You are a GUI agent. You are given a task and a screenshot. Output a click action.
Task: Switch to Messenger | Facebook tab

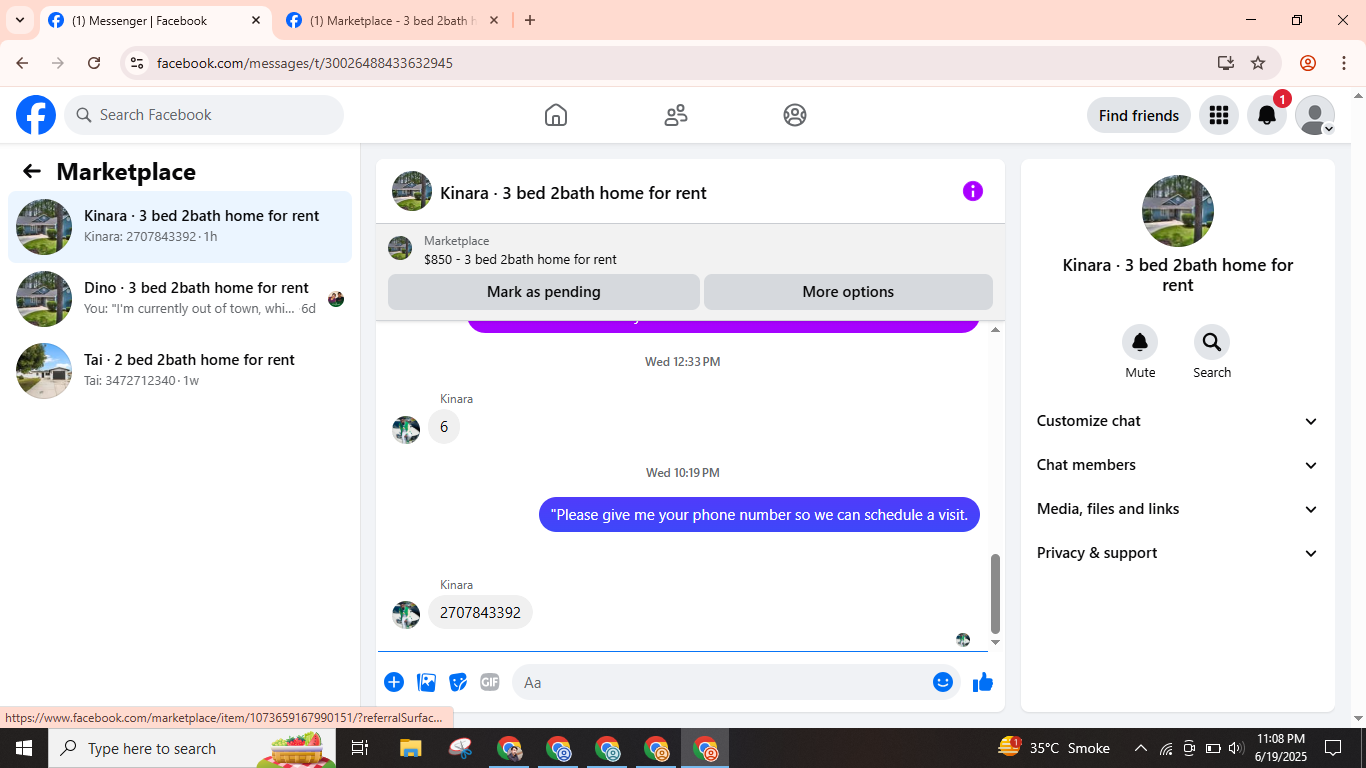[156, 21]
